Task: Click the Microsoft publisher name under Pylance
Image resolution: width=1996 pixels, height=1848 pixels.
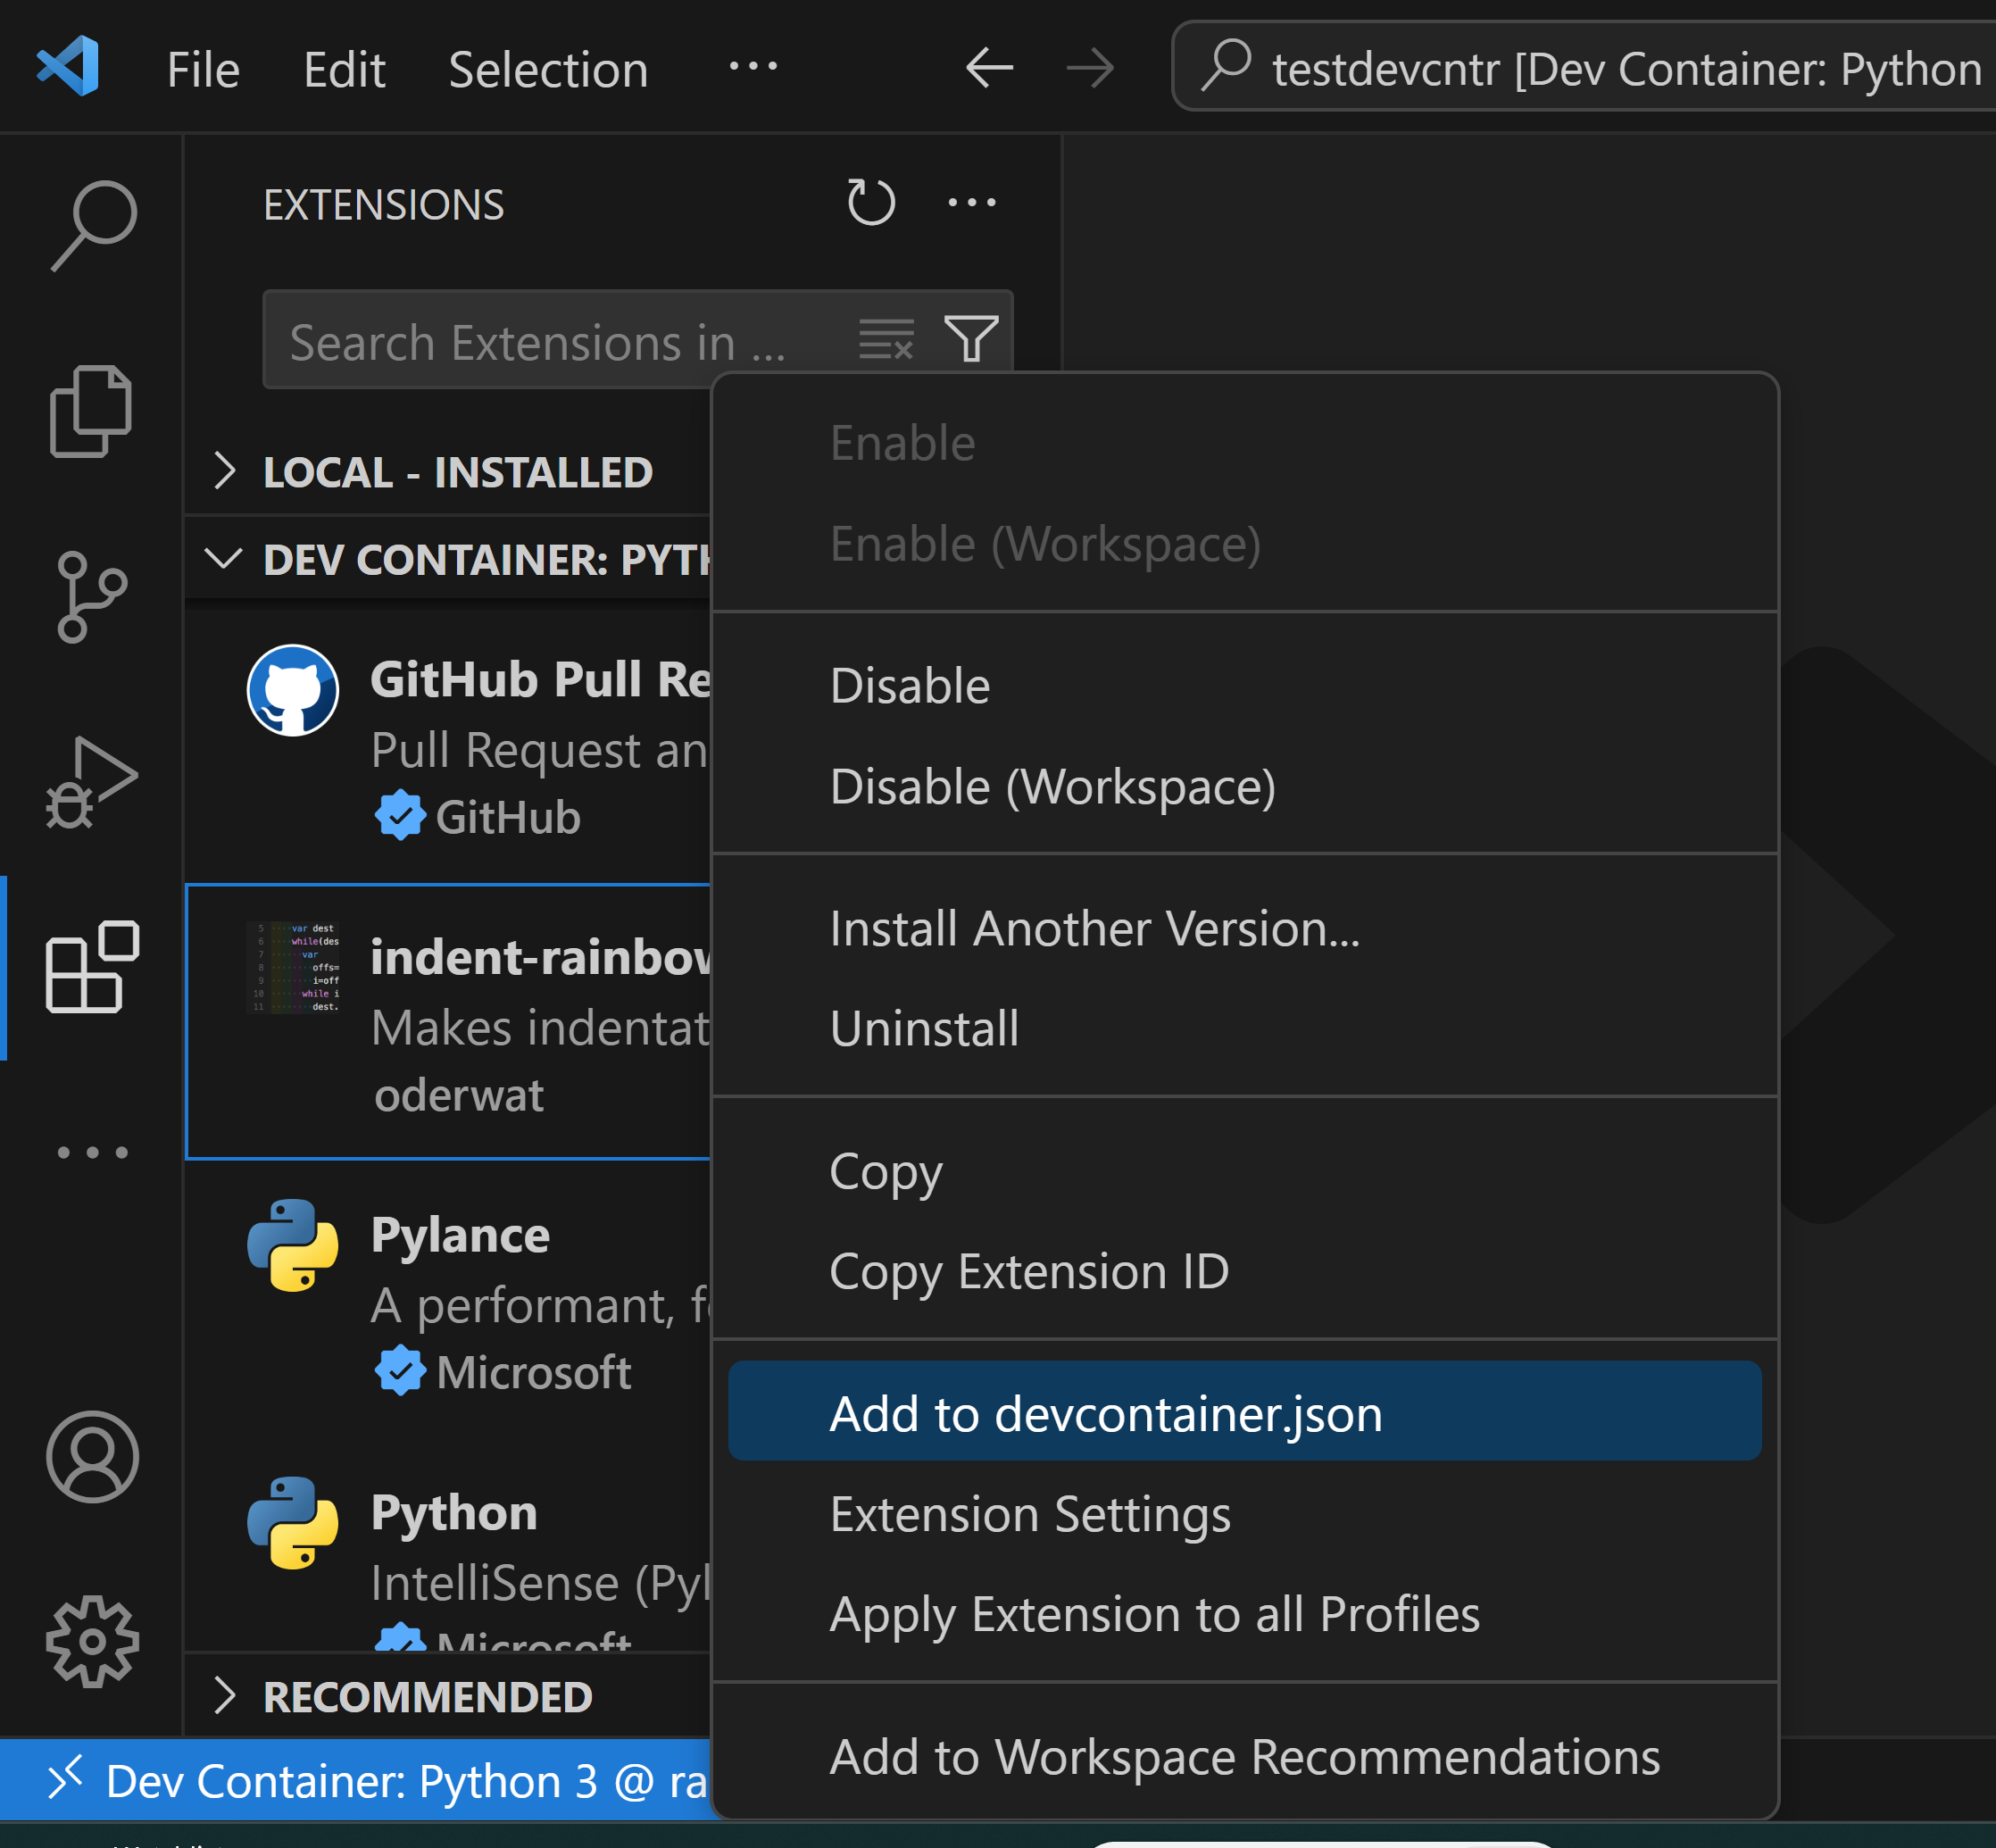Action: (x=534, y=1372)
